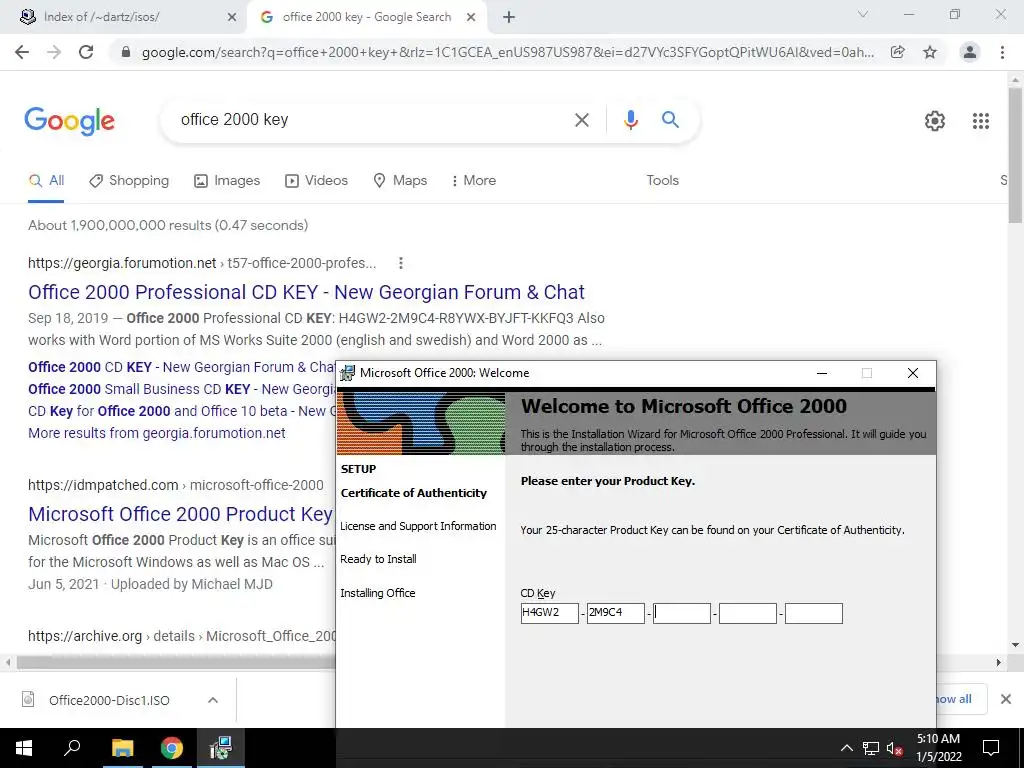Screen dimensions: 1024x768
Task: Expand the Office2000-Disc1.ISO download options arrow
Action: pos(212,700)
